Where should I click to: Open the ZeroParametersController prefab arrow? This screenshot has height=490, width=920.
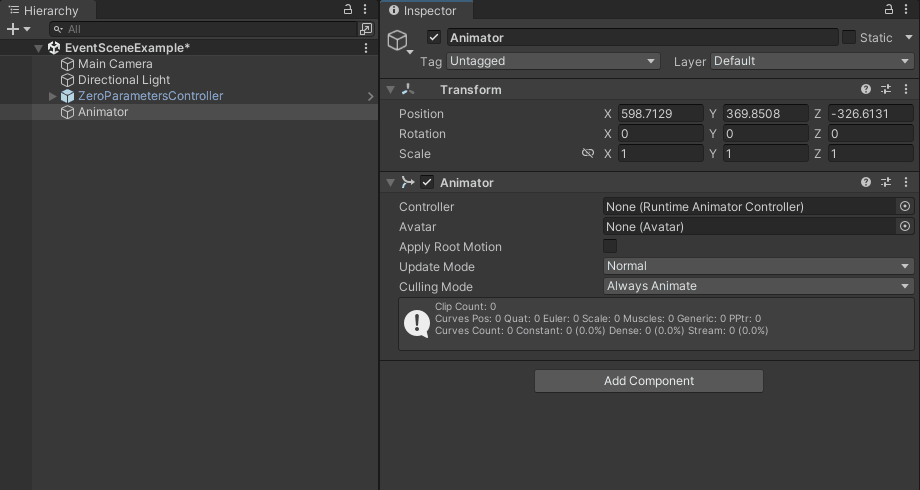(x=370, y=96)
